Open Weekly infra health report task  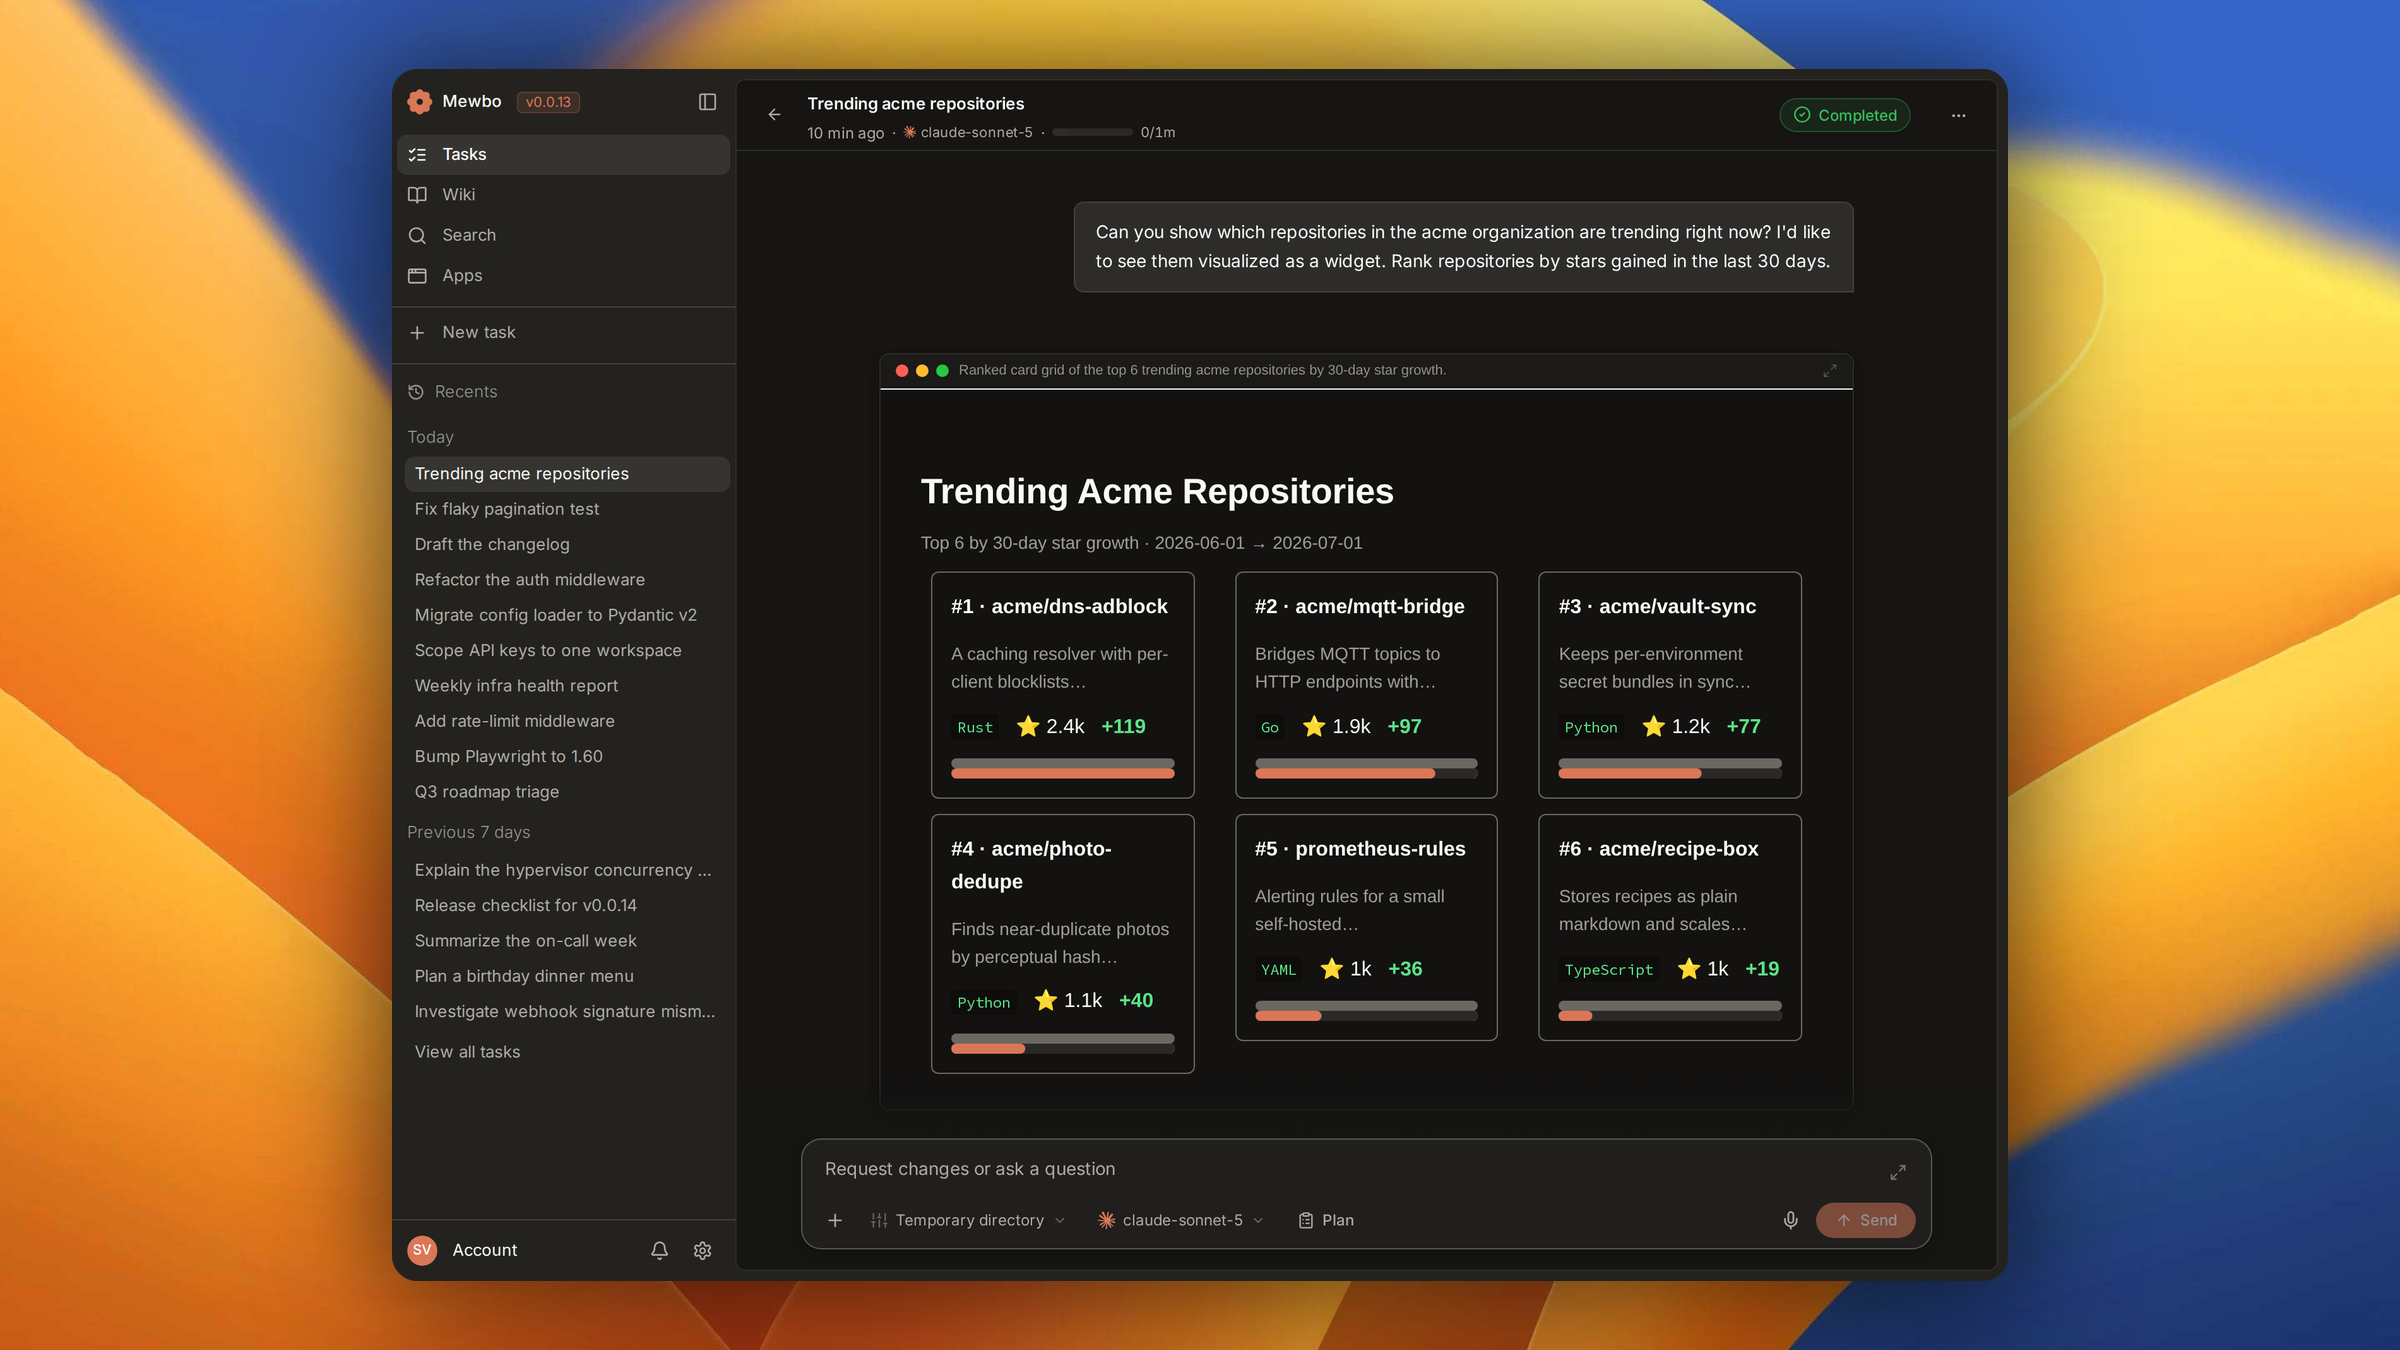pyautogui.click(x=567, y=686)
